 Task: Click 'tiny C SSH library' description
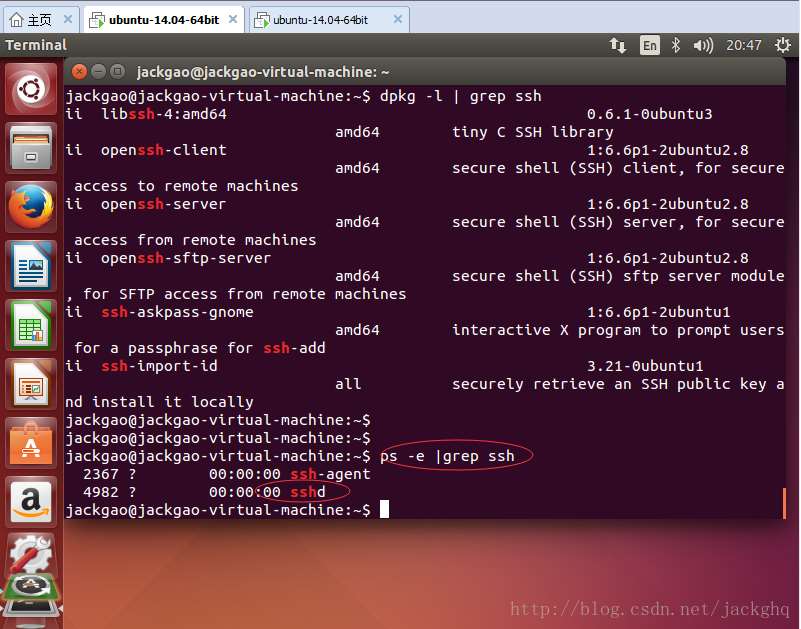[x=533, y=132]
